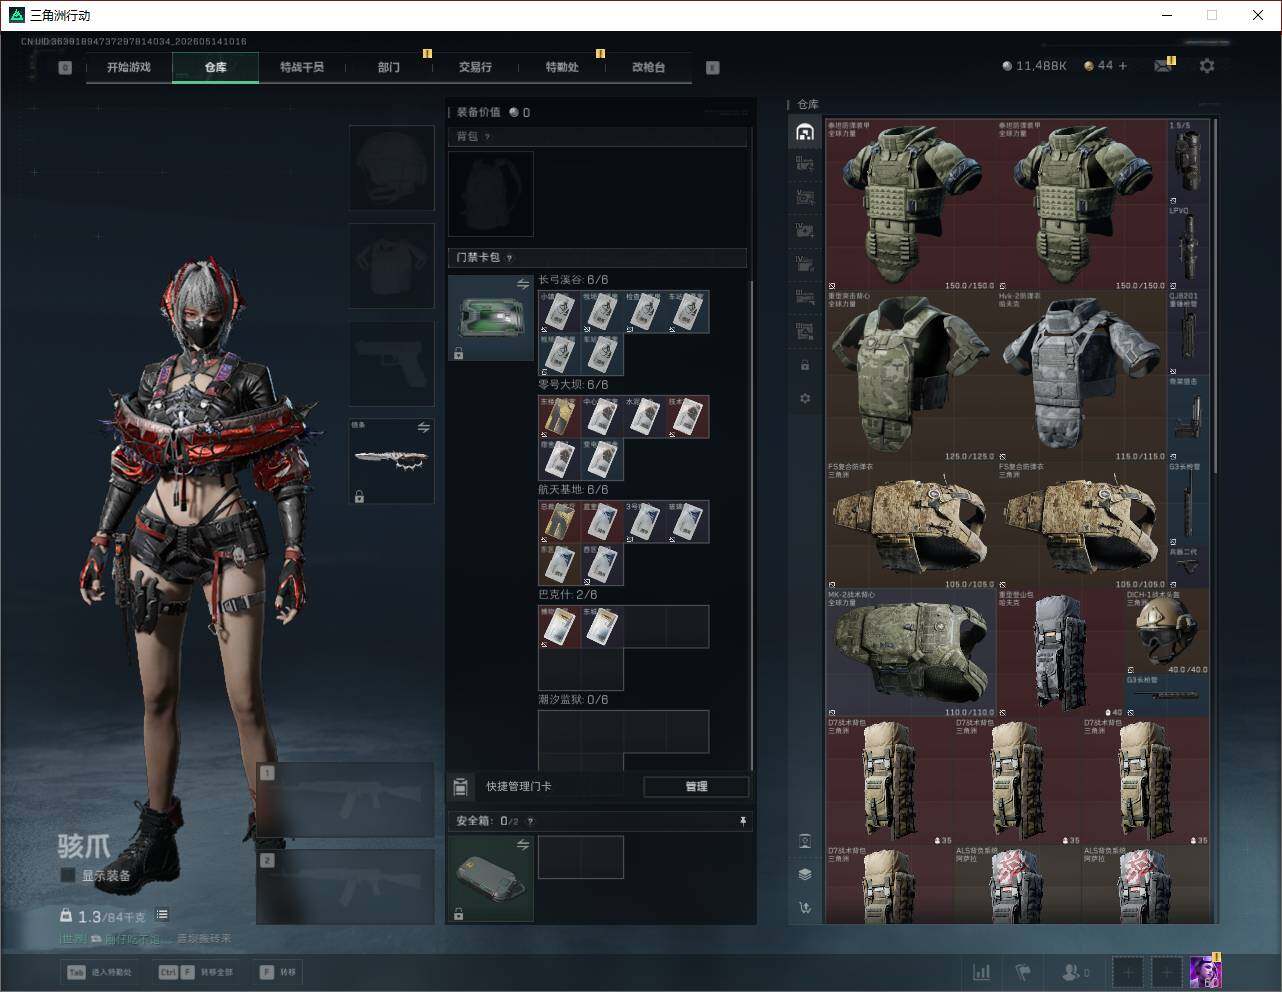Click the 零号大坝: 6/6 label
The image size is (1282, 992).
(x=573, y=385)
